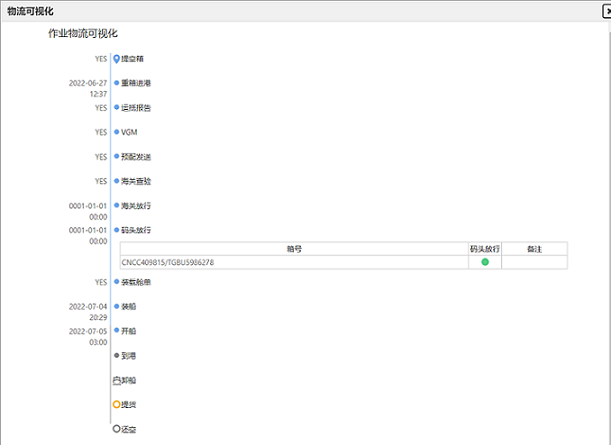
Task: Click the 还空 empty-return circle icon
Action: (117, 429)
